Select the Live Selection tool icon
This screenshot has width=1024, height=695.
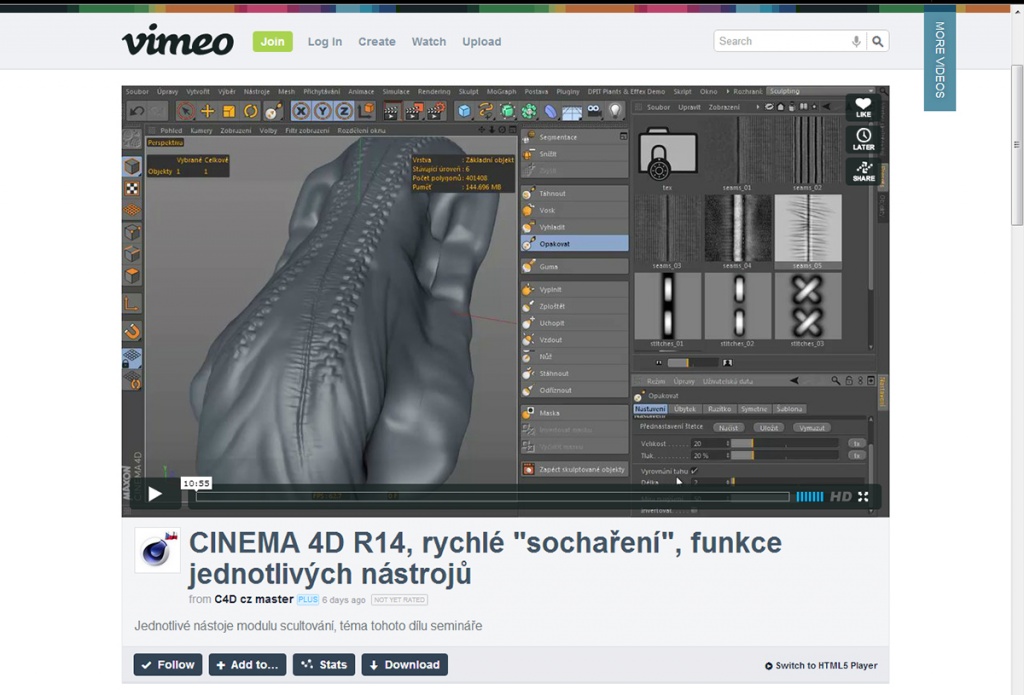pos(185,111)
